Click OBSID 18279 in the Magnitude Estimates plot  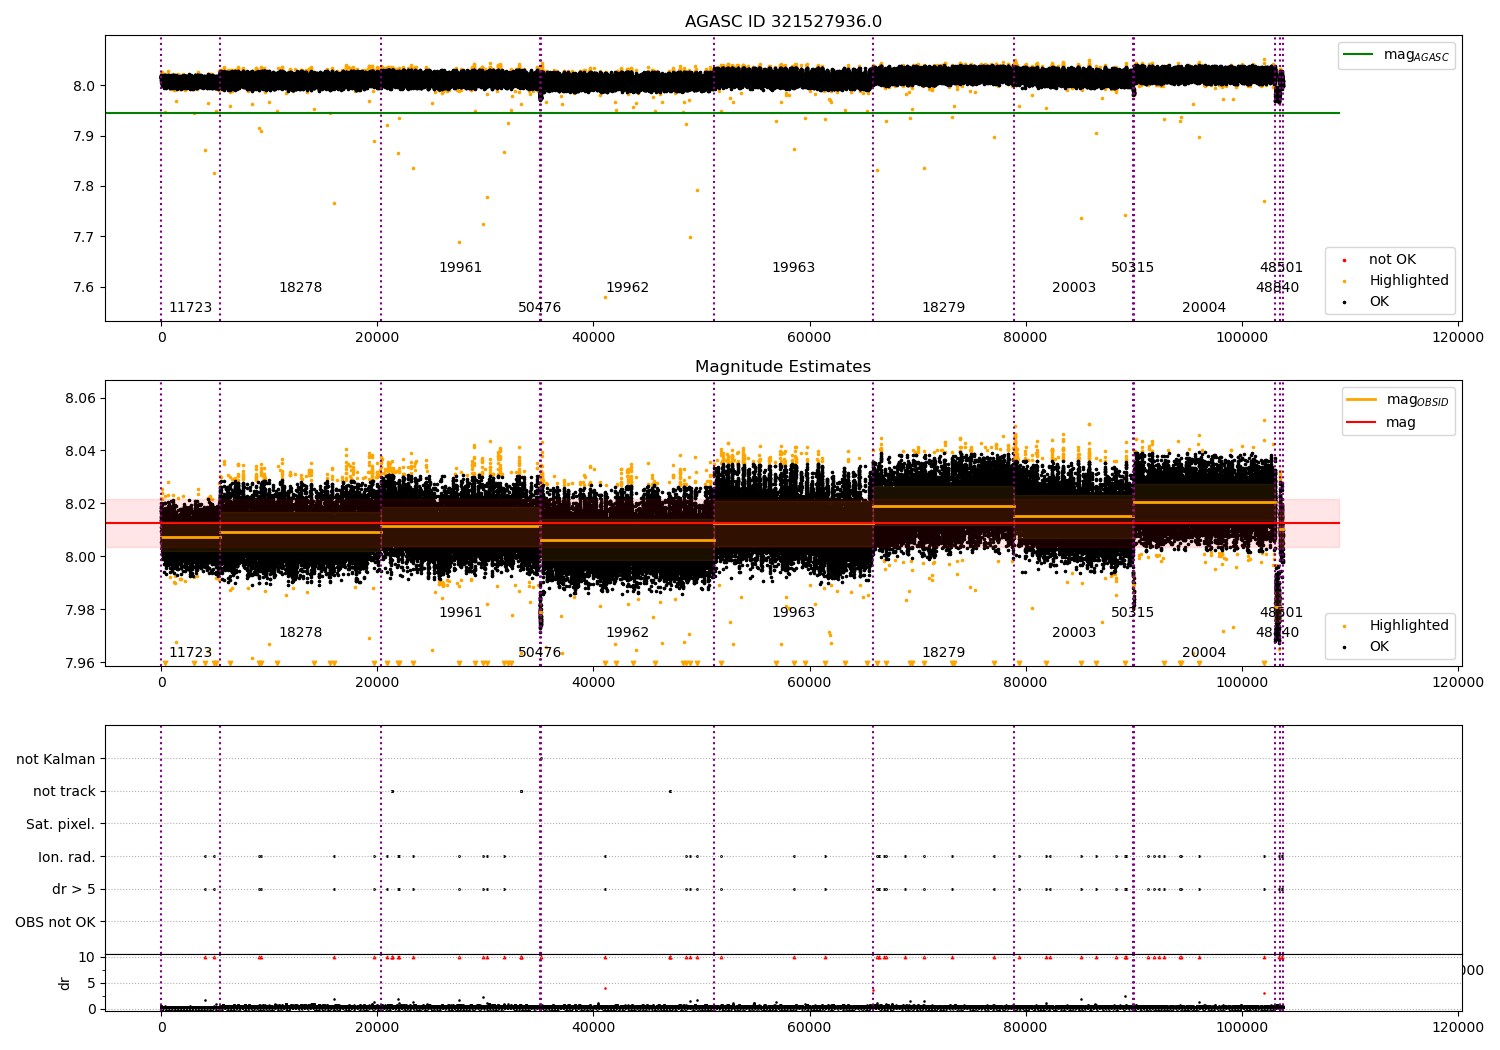click(x=943, y=653)
